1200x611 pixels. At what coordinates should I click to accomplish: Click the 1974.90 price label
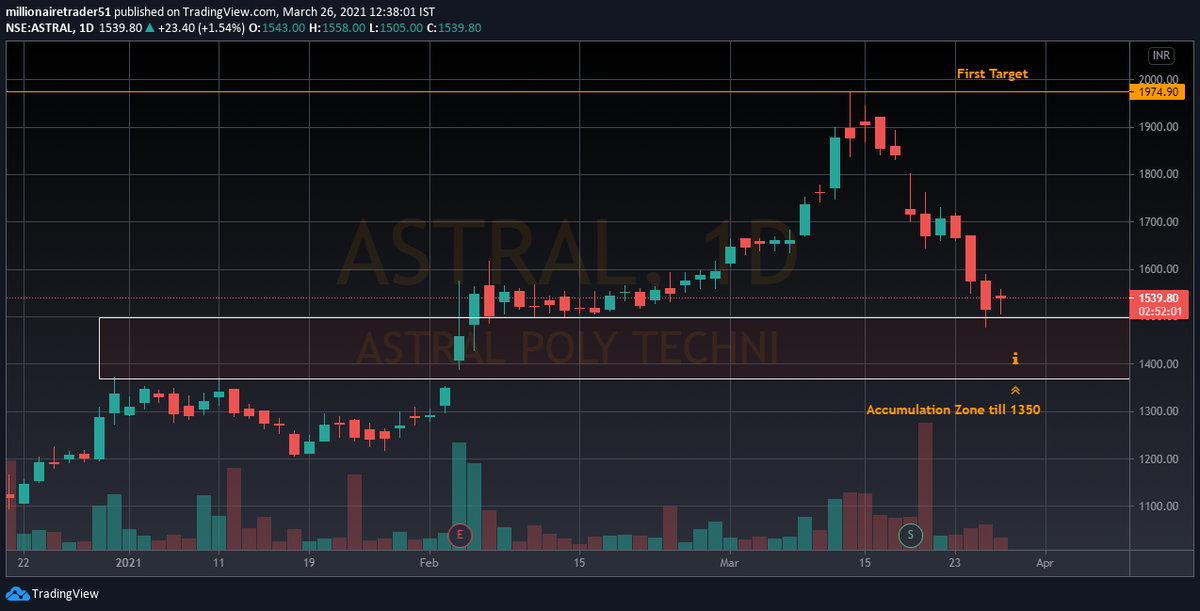(1159, 92)
